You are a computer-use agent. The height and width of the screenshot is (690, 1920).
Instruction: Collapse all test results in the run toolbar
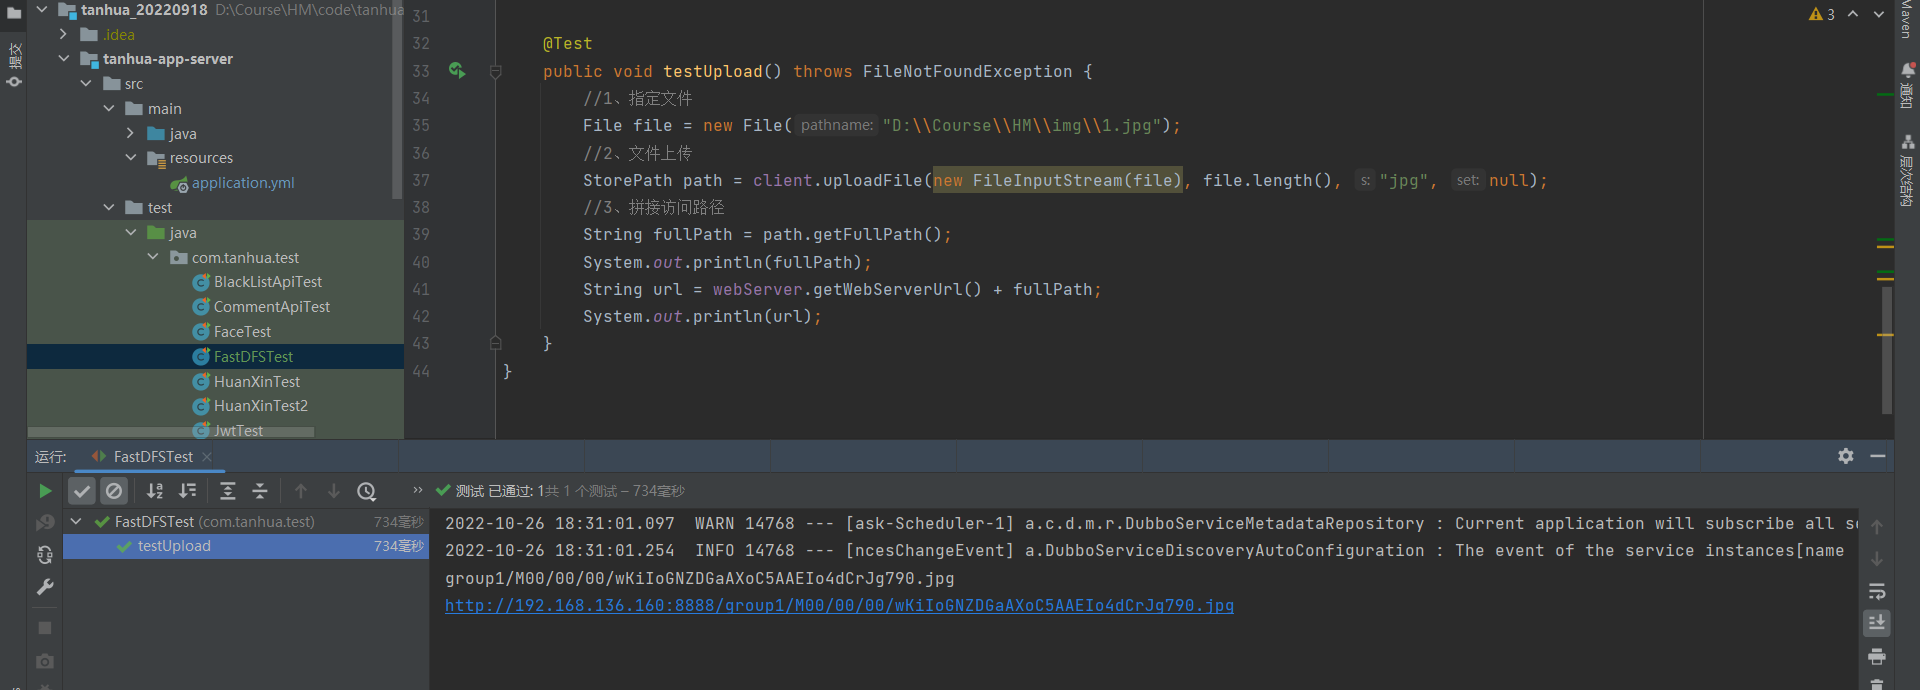pos(260,491)
